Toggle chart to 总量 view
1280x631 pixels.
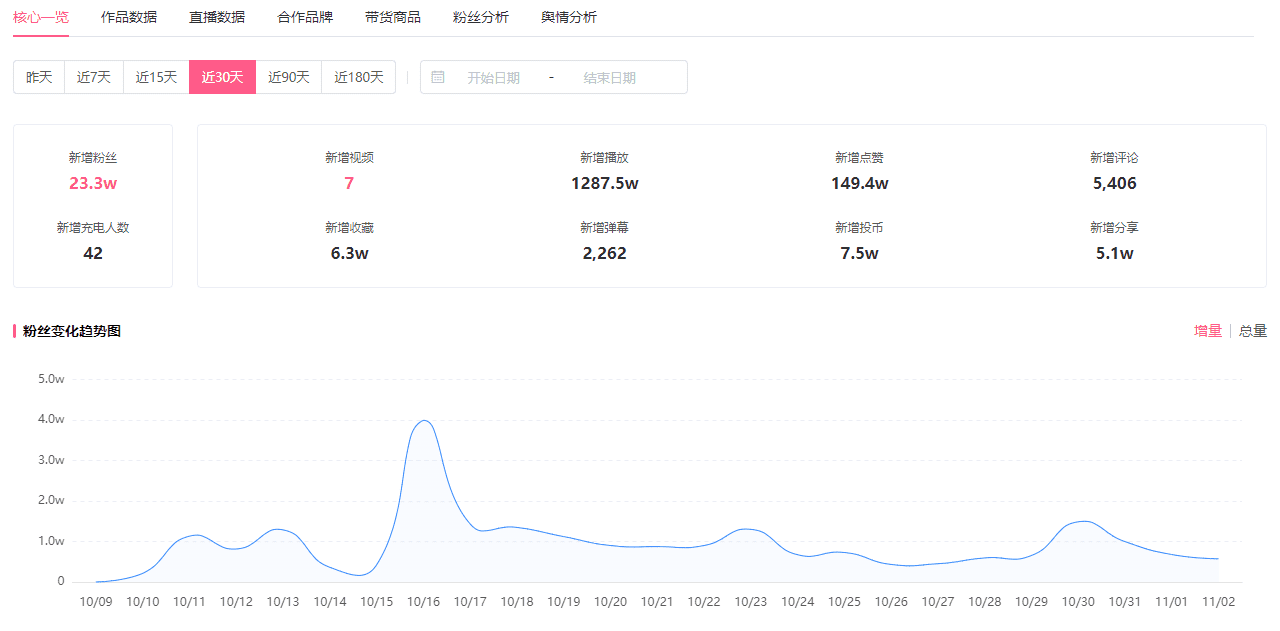click(1253, 331)
